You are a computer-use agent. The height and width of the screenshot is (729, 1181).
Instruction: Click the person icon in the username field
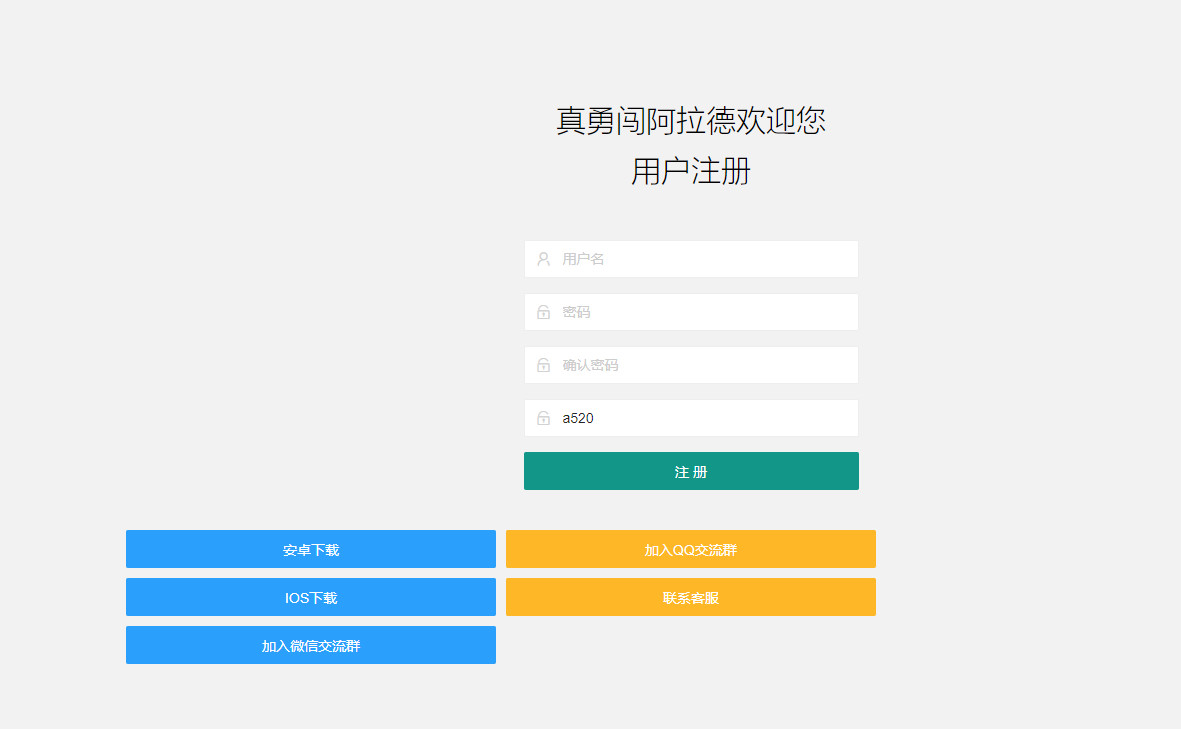[x=543, y=258]
